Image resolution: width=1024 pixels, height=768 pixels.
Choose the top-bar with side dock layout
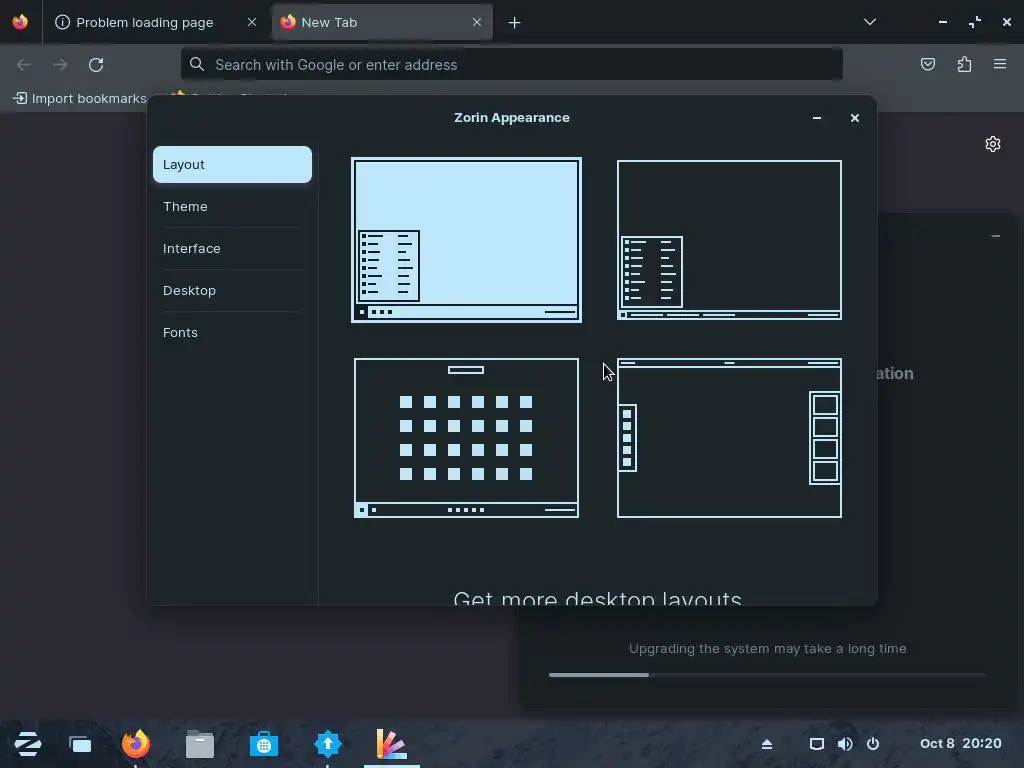729,438
